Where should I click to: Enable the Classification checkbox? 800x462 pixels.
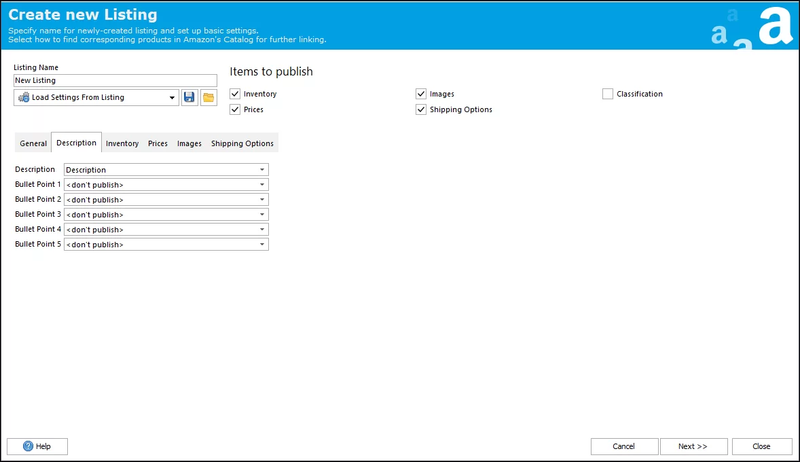(608, 94)
